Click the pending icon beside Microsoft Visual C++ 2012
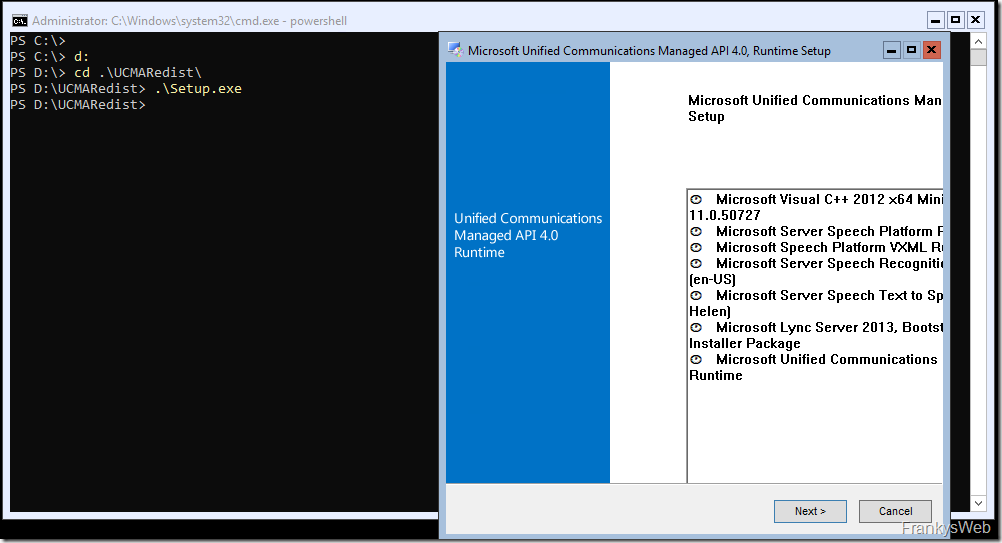This screenshot has height=543, width=1002. click(x=696, y=200)
